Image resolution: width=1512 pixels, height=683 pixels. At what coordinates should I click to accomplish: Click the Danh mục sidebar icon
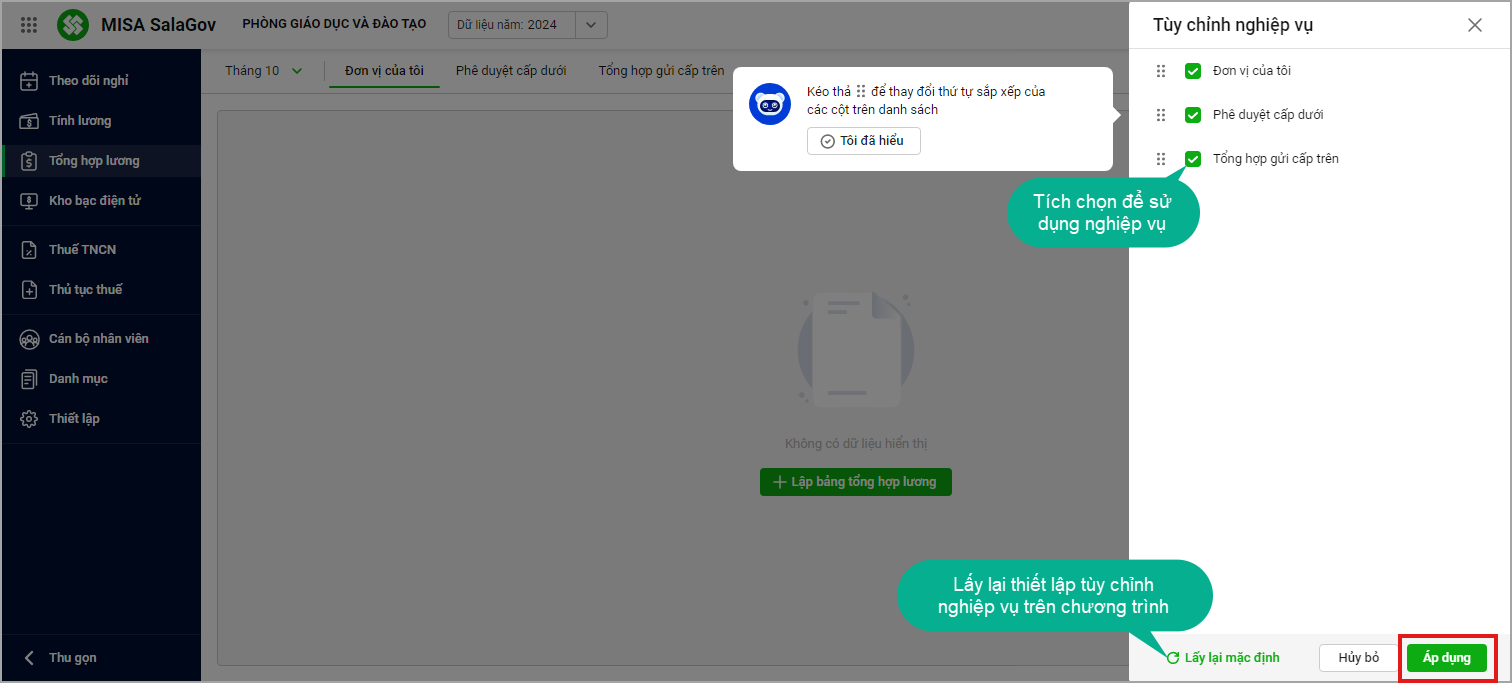pos(29,379)
